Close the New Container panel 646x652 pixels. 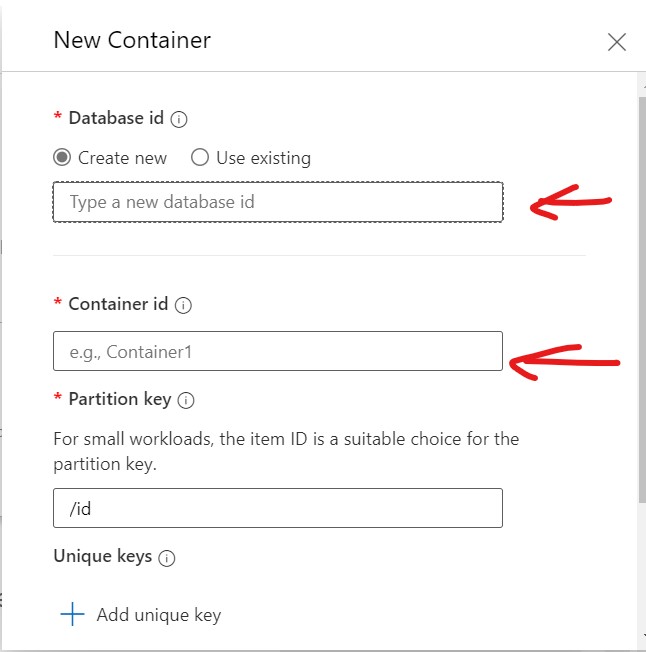point(617,42)
